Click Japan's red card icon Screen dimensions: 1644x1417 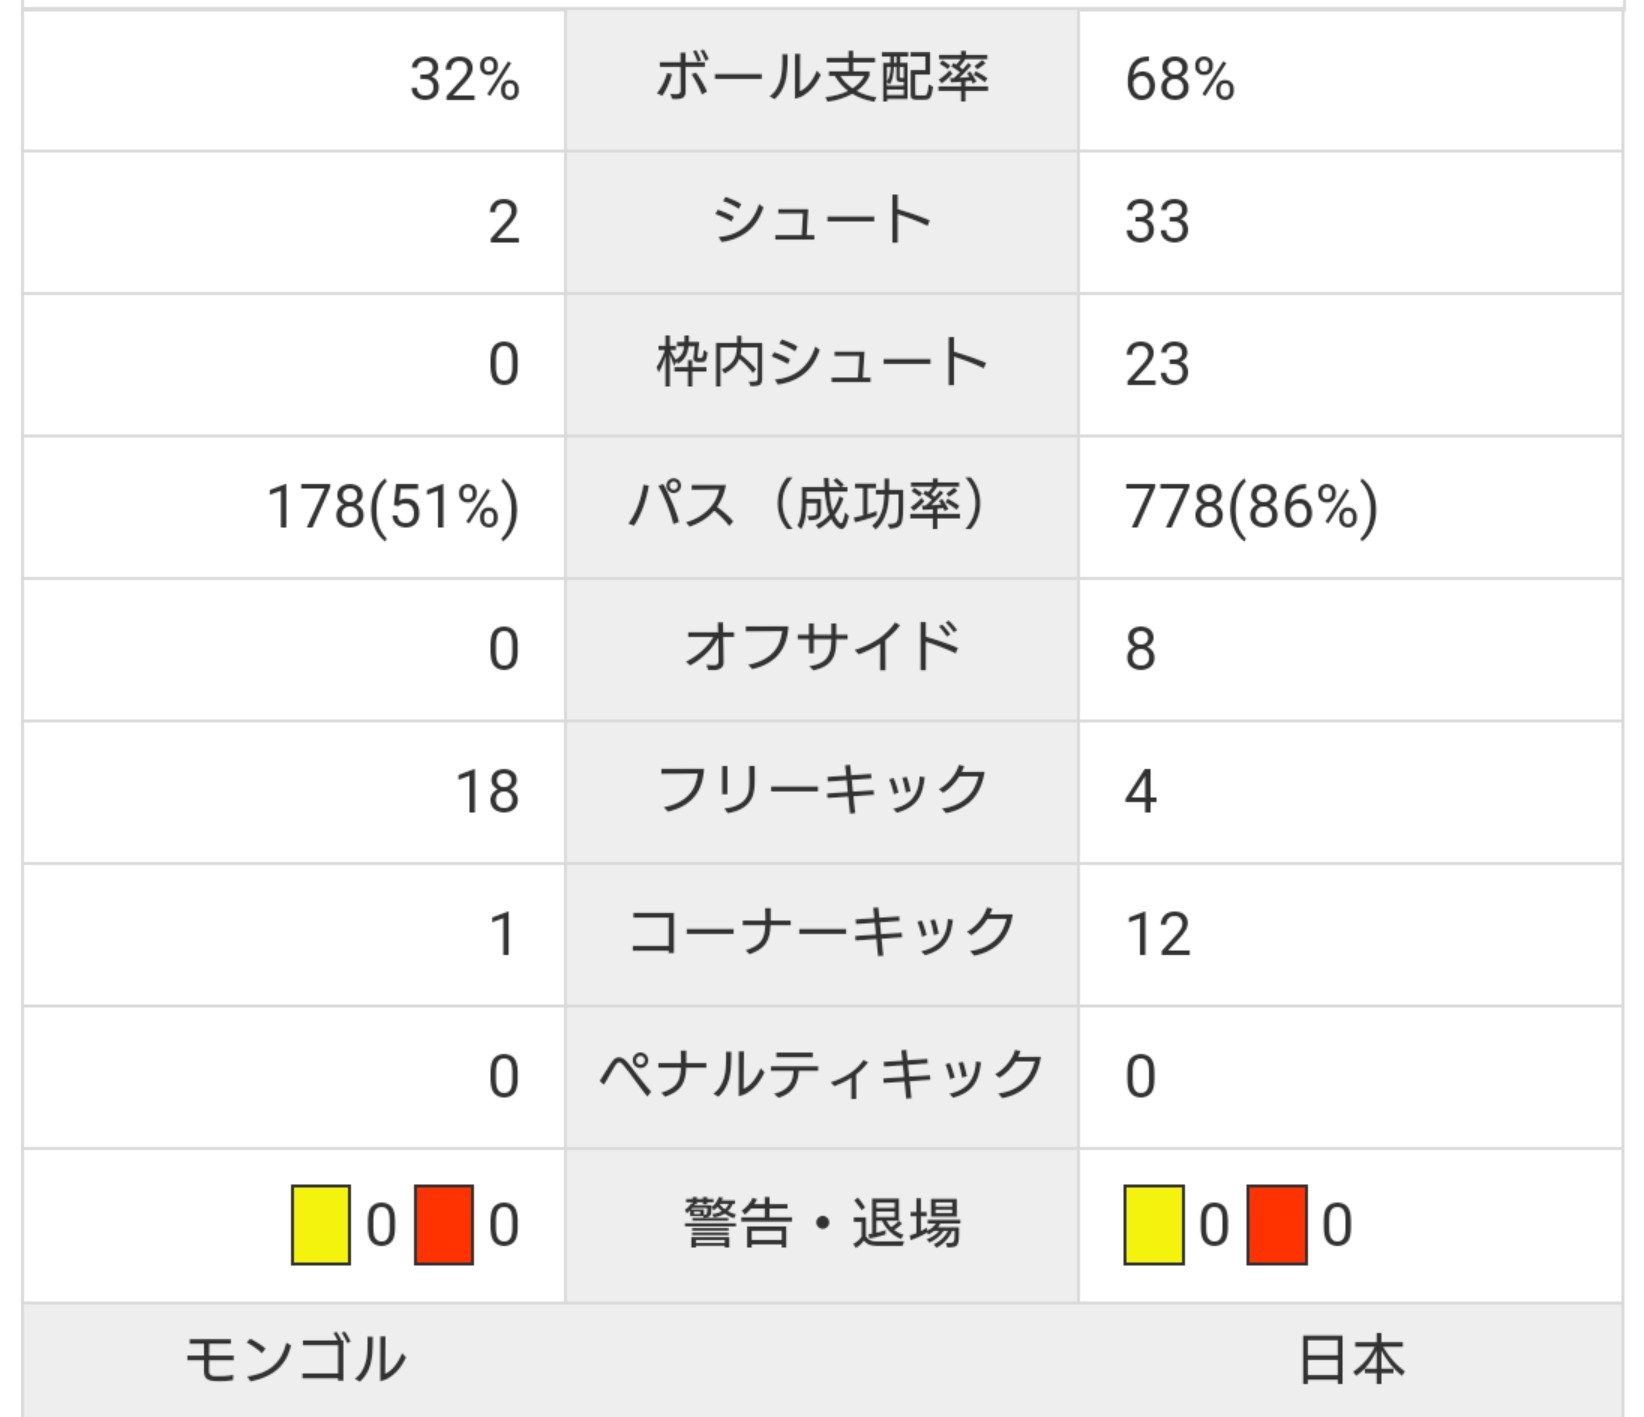(1276, 1225)
